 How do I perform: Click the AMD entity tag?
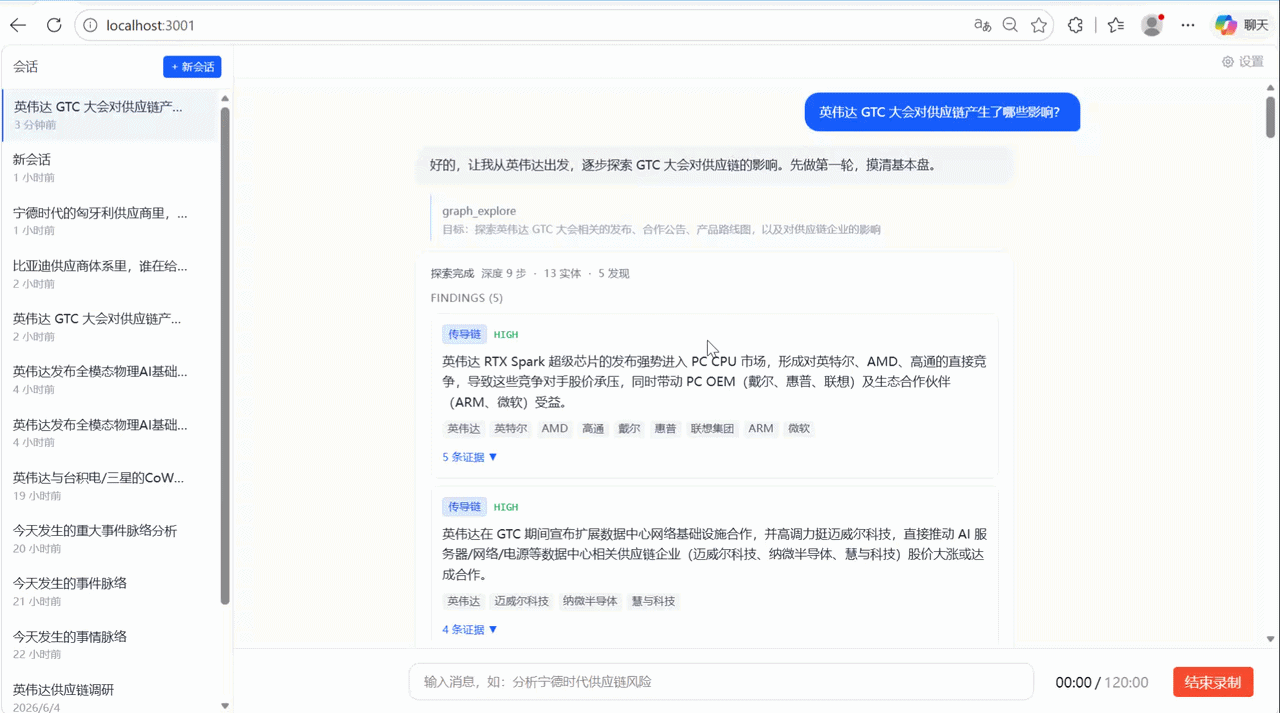[x=555, y=428]
